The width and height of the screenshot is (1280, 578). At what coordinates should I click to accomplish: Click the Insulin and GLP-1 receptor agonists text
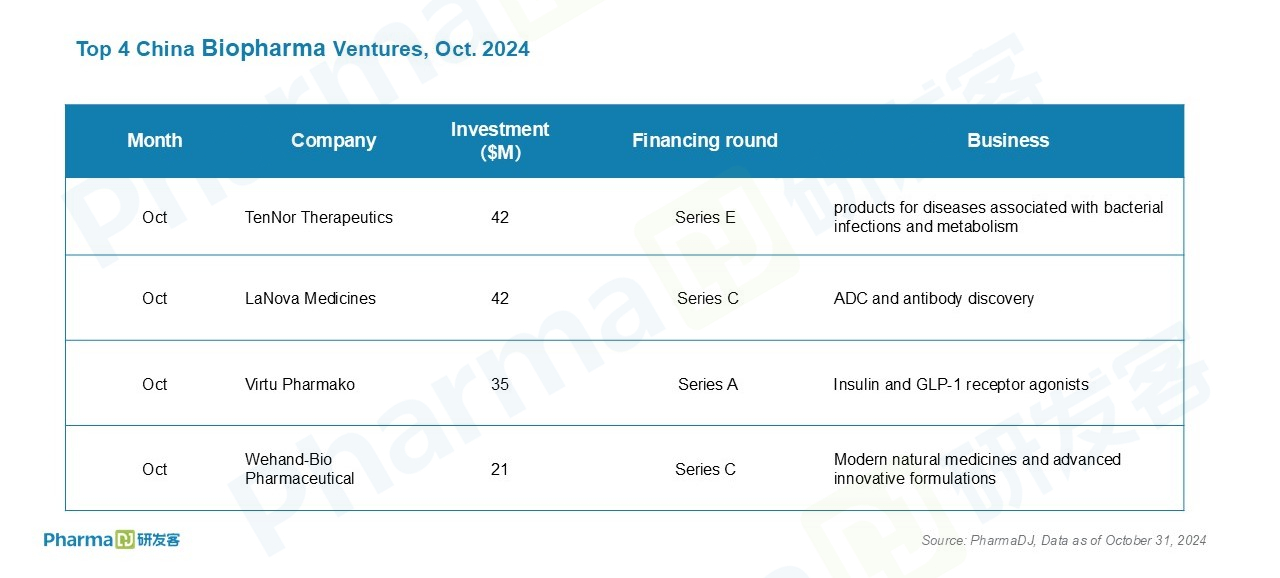[x=961, y=384]
